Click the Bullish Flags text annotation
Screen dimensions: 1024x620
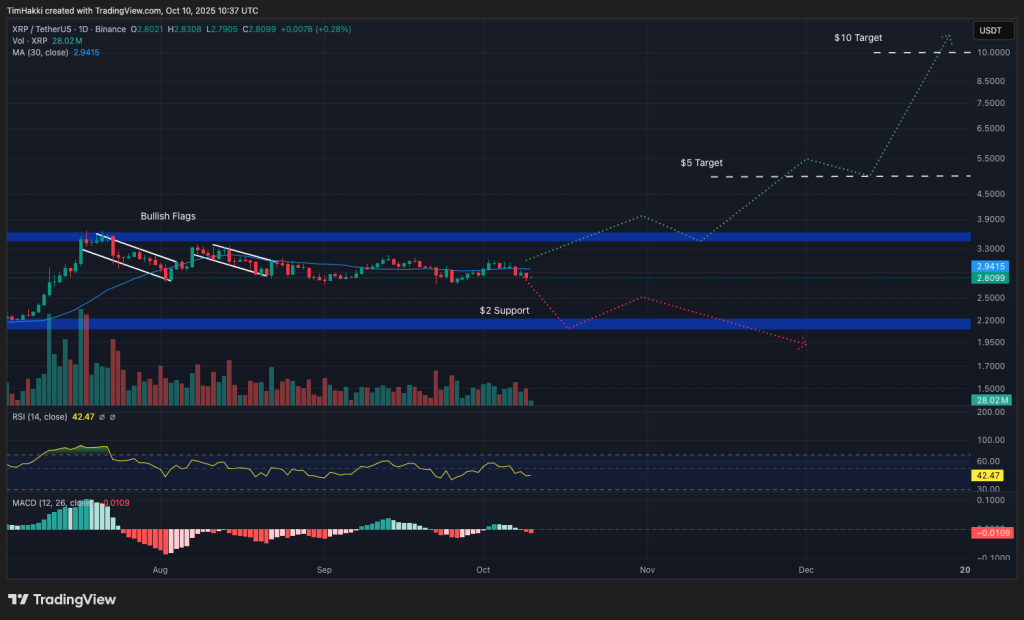(167, 215)
